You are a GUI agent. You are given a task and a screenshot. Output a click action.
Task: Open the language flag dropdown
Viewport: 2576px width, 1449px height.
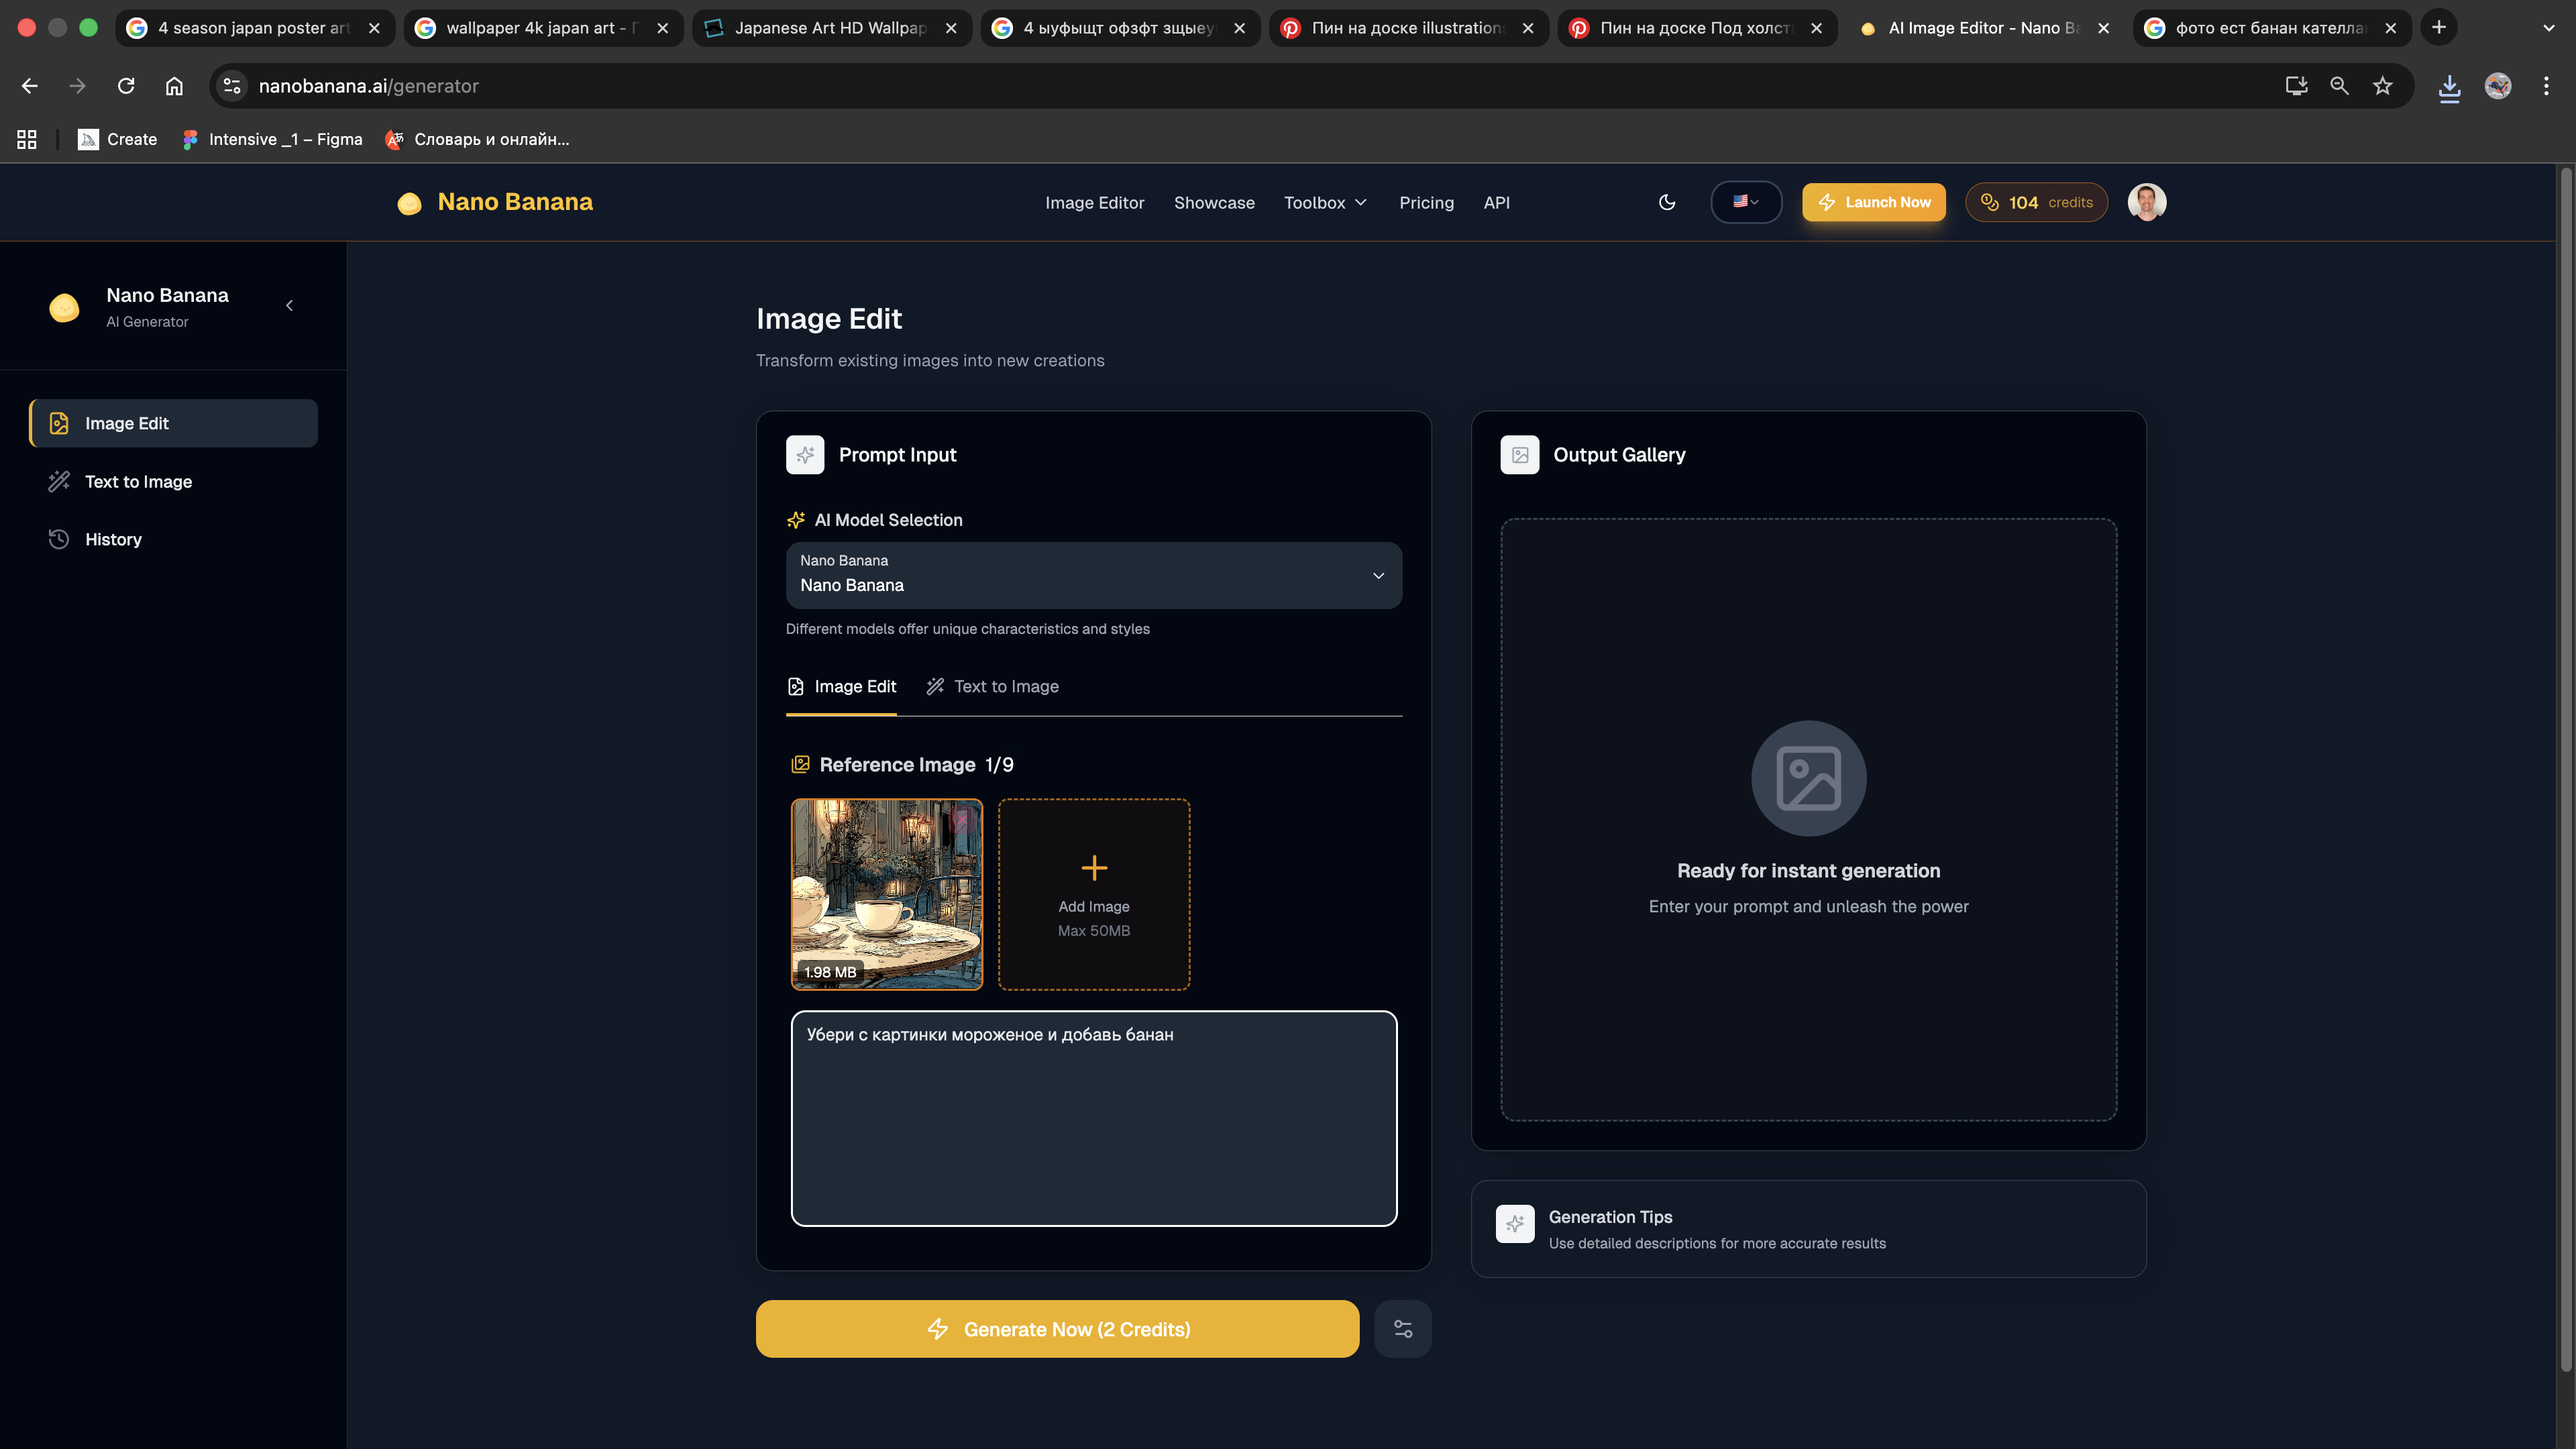1745,202
